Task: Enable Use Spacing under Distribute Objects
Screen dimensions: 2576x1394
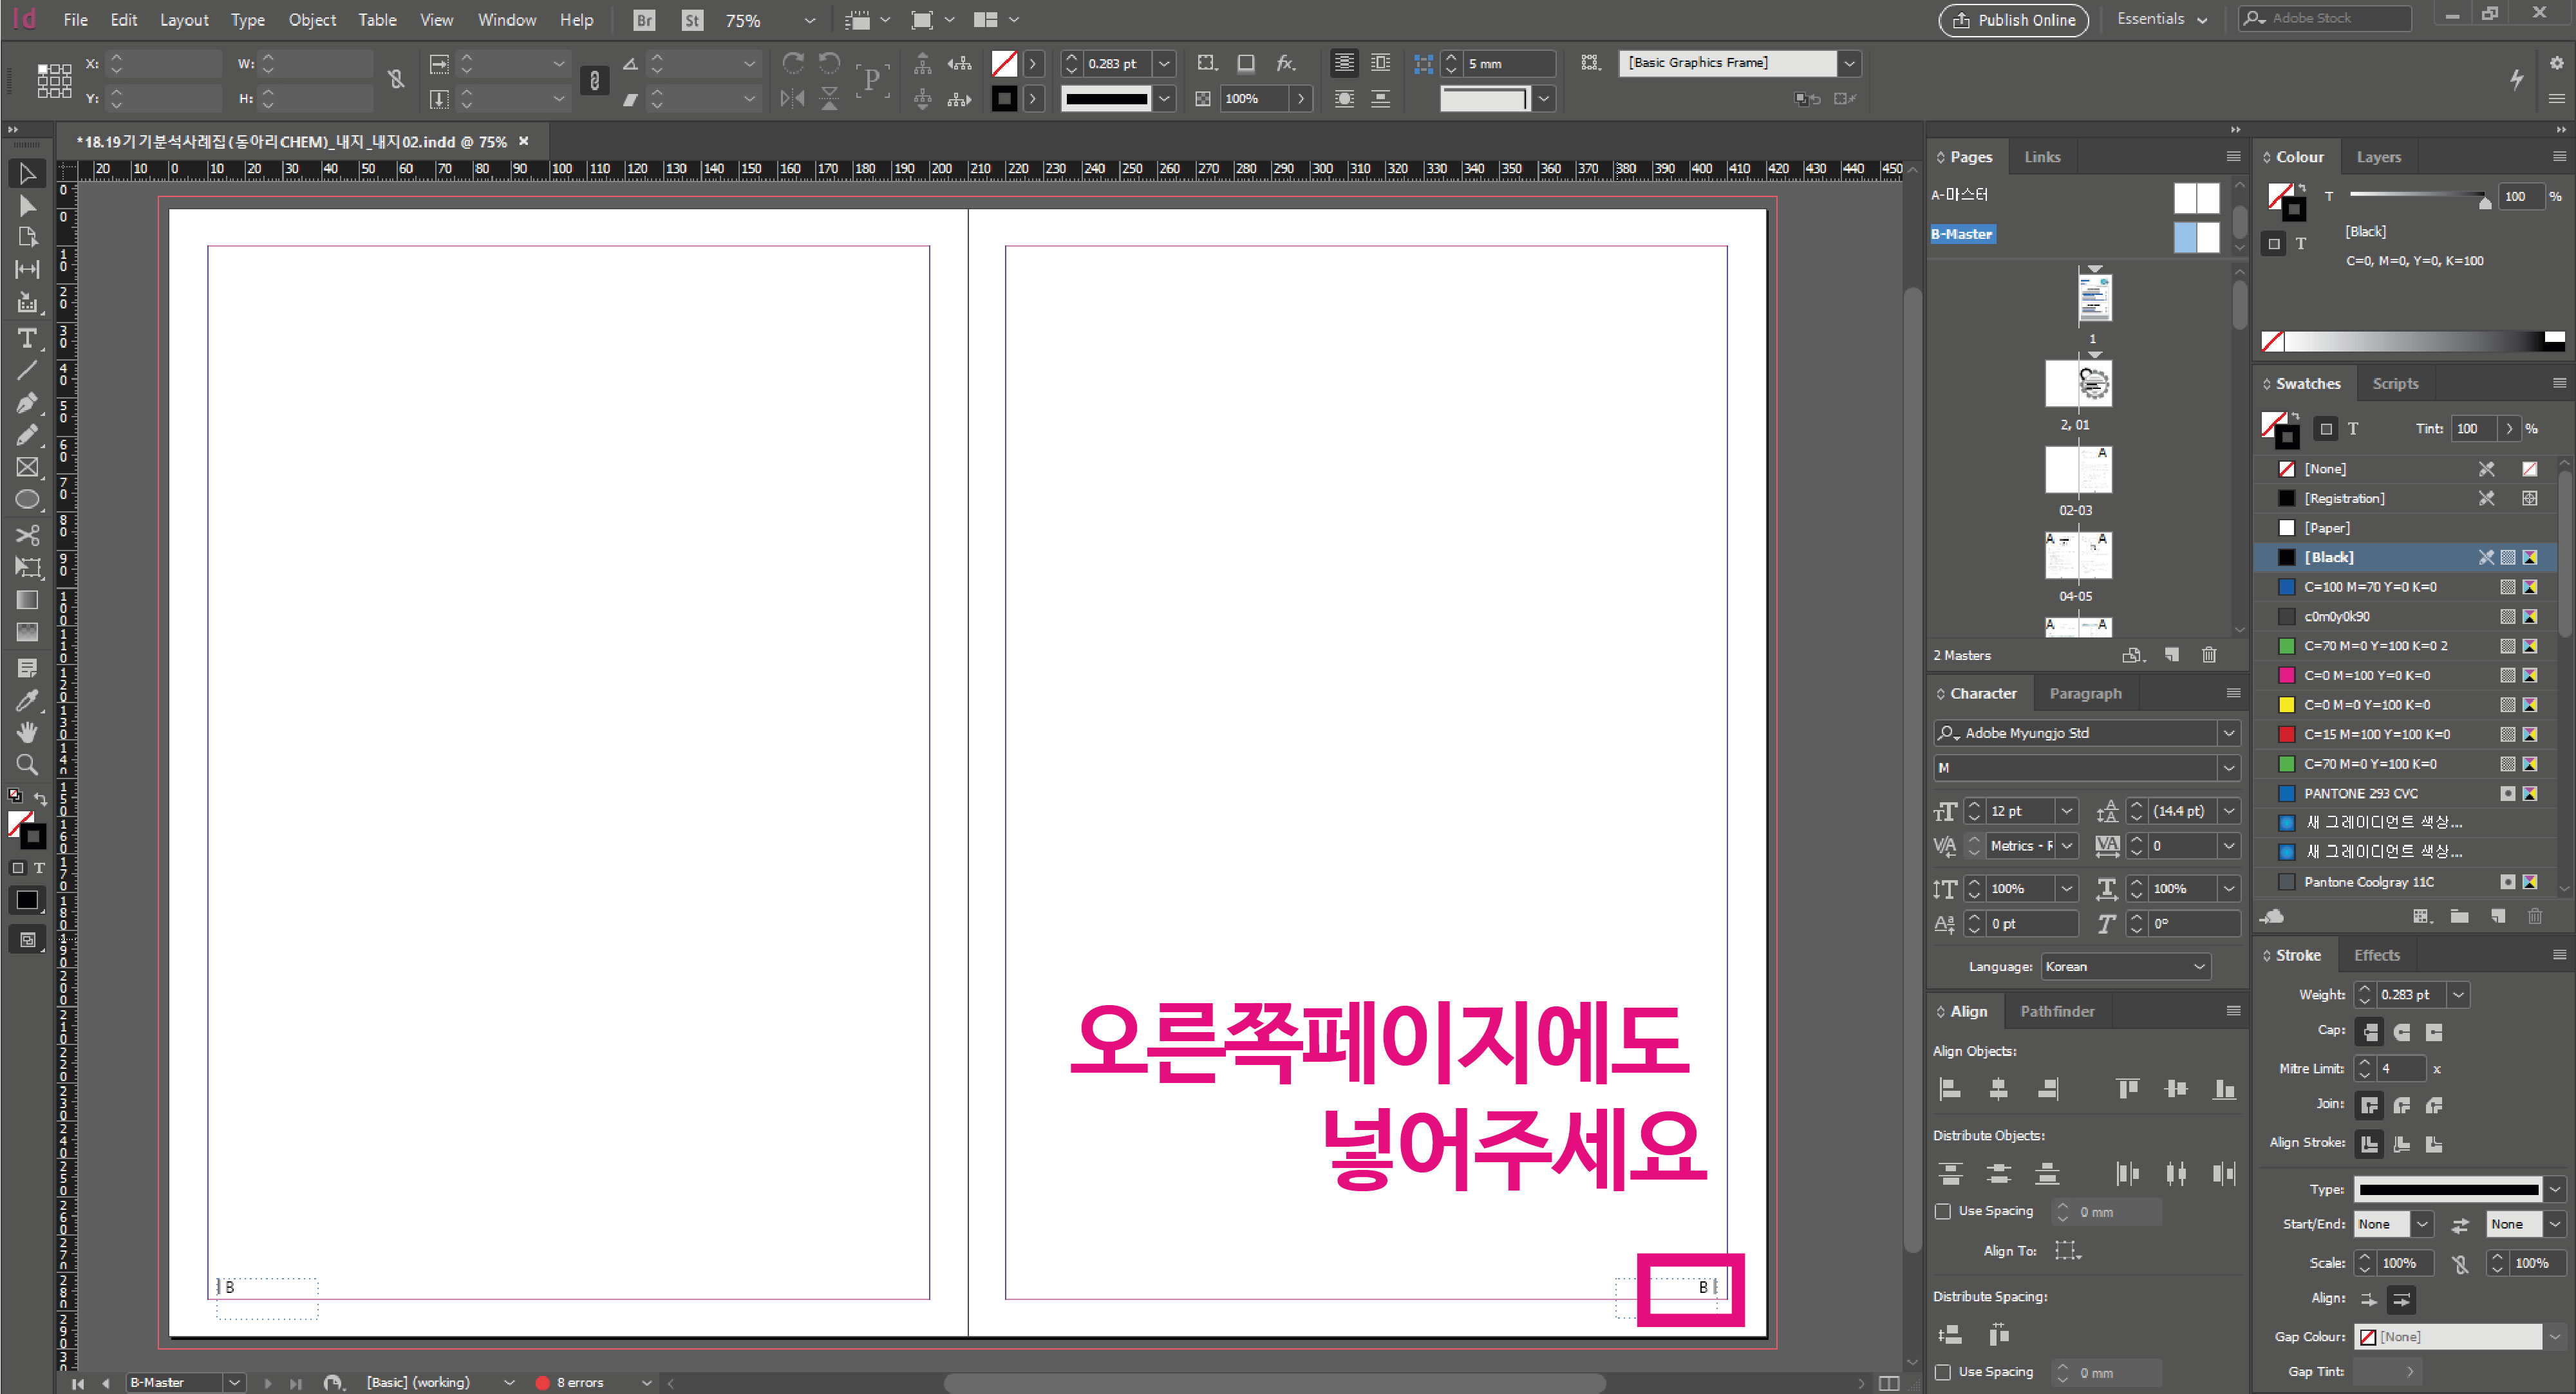Action: pos(1943,1211)
